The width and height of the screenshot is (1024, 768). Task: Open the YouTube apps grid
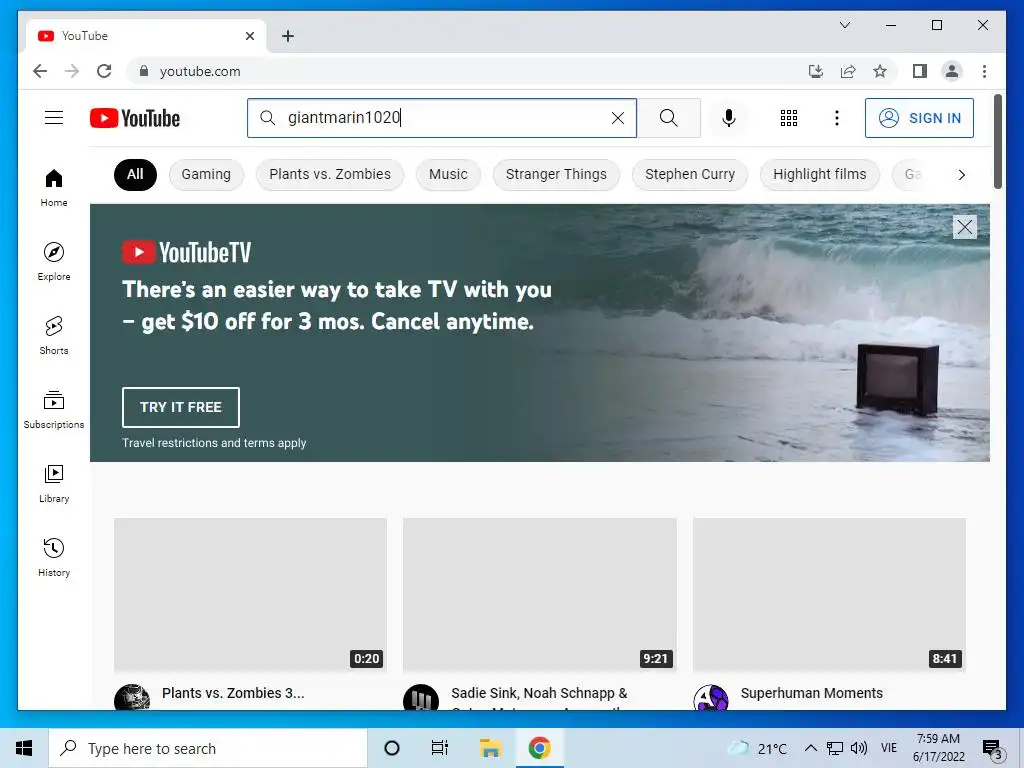point(788,118)
